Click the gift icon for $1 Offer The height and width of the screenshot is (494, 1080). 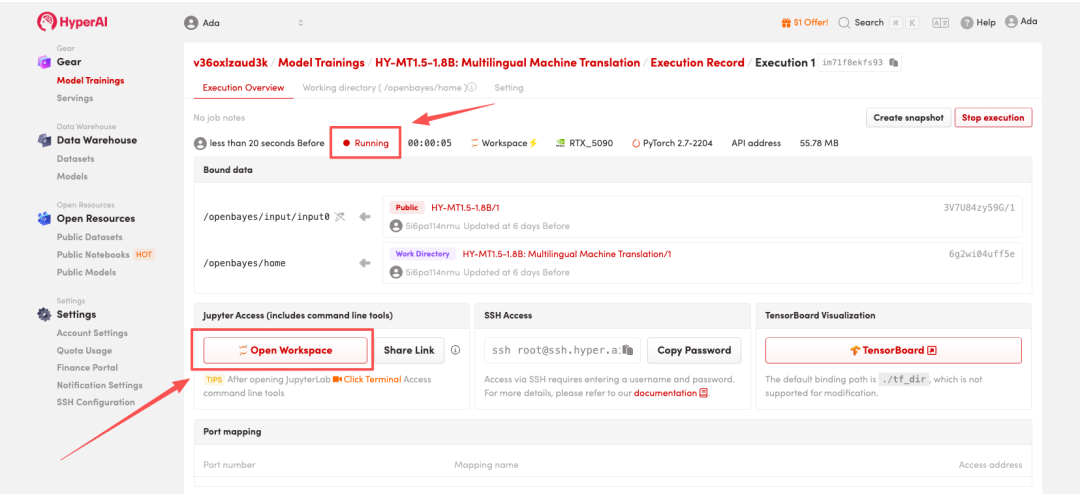click(786, 22)
